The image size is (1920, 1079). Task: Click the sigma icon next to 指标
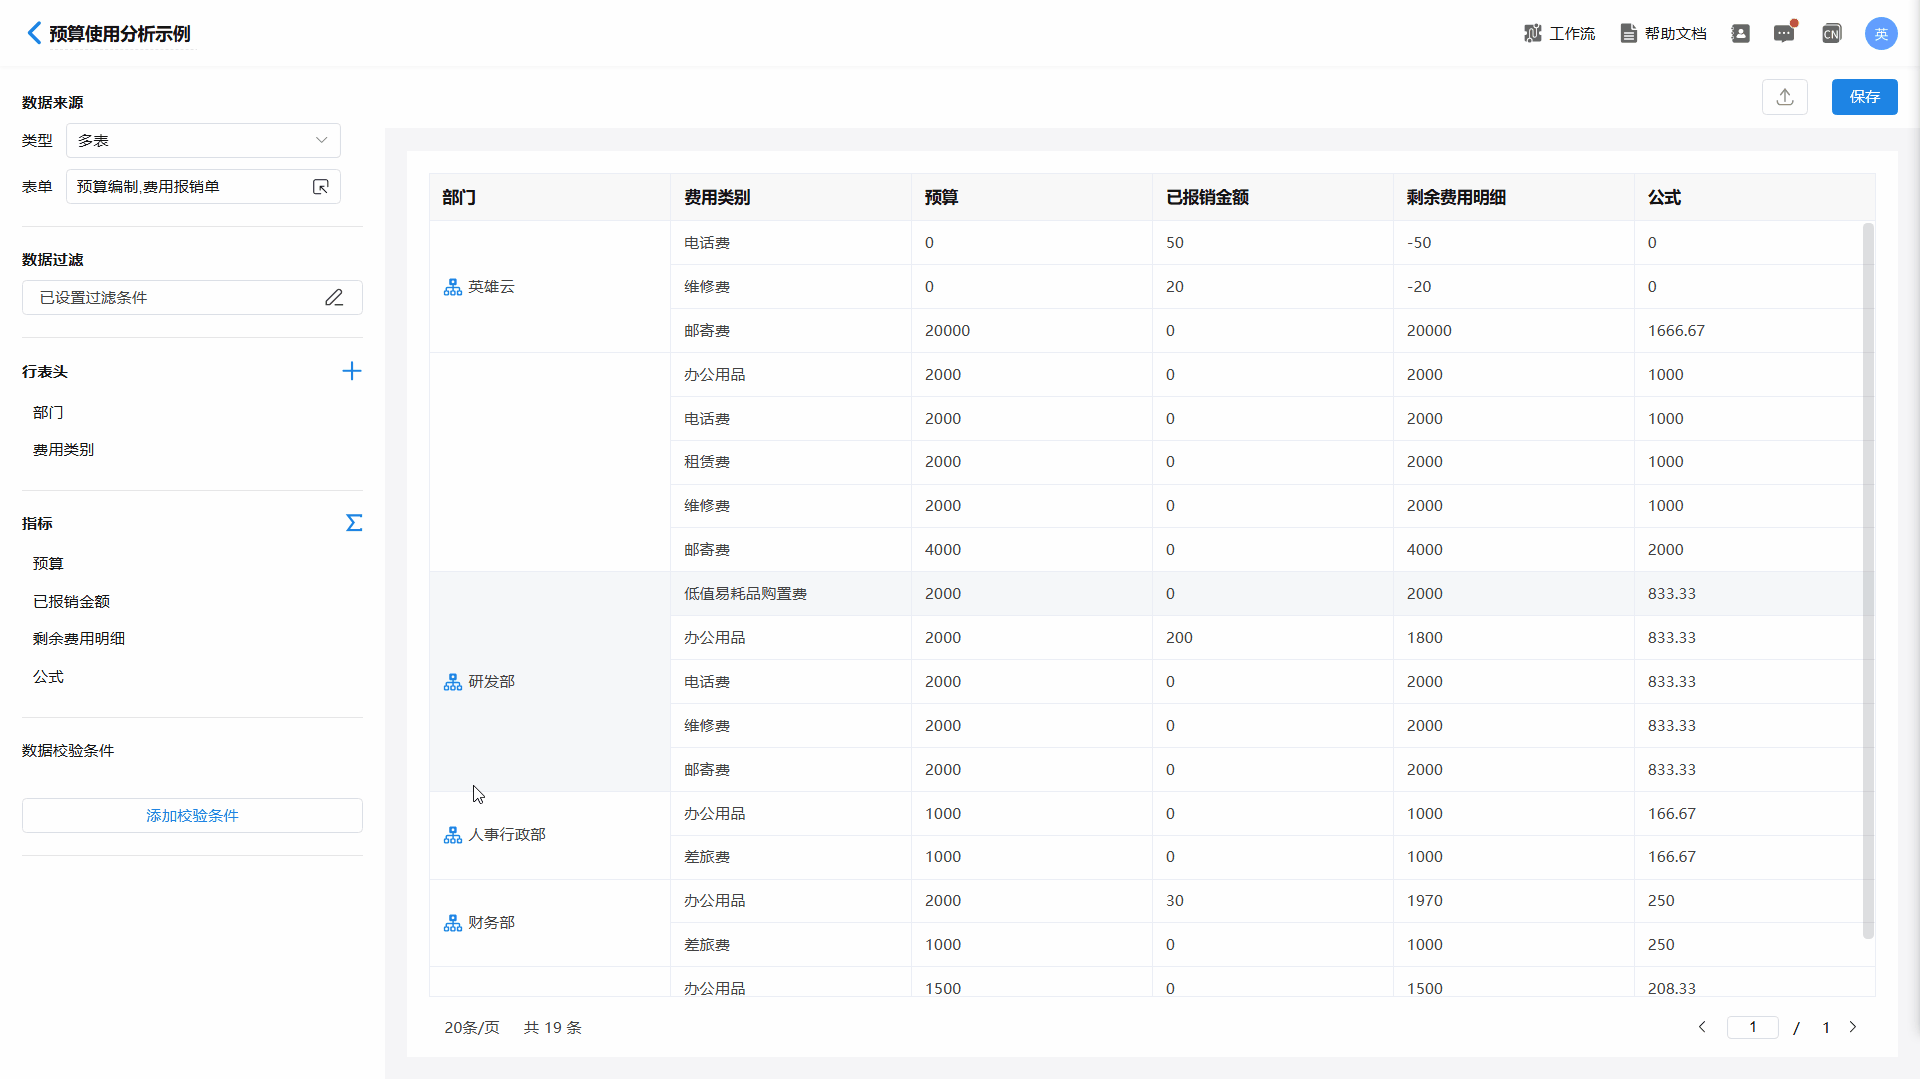click(x=354, y=523)
